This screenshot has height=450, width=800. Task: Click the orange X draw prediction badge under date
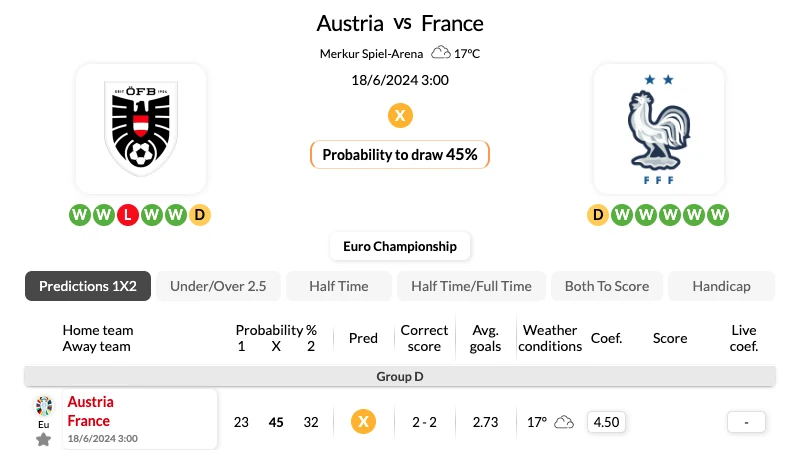(400, 115)
